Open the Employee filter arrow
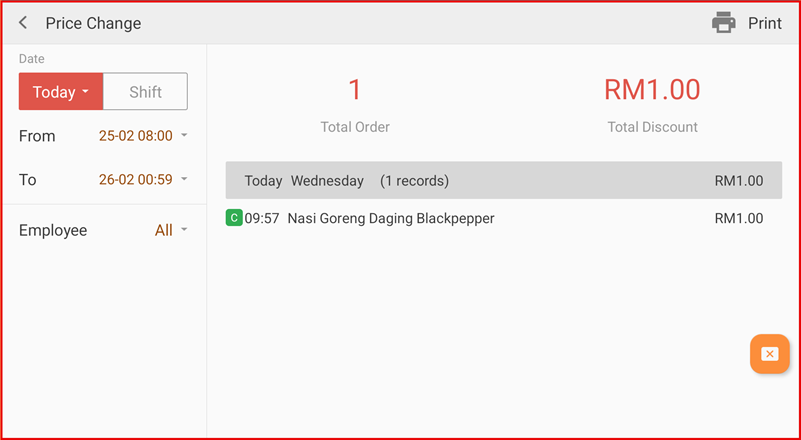 (184, 230)
